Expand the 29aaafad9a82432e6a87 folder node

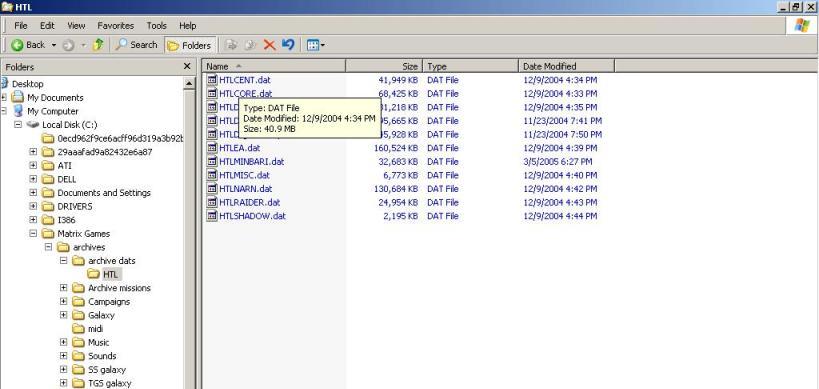(x=33, y=152)
